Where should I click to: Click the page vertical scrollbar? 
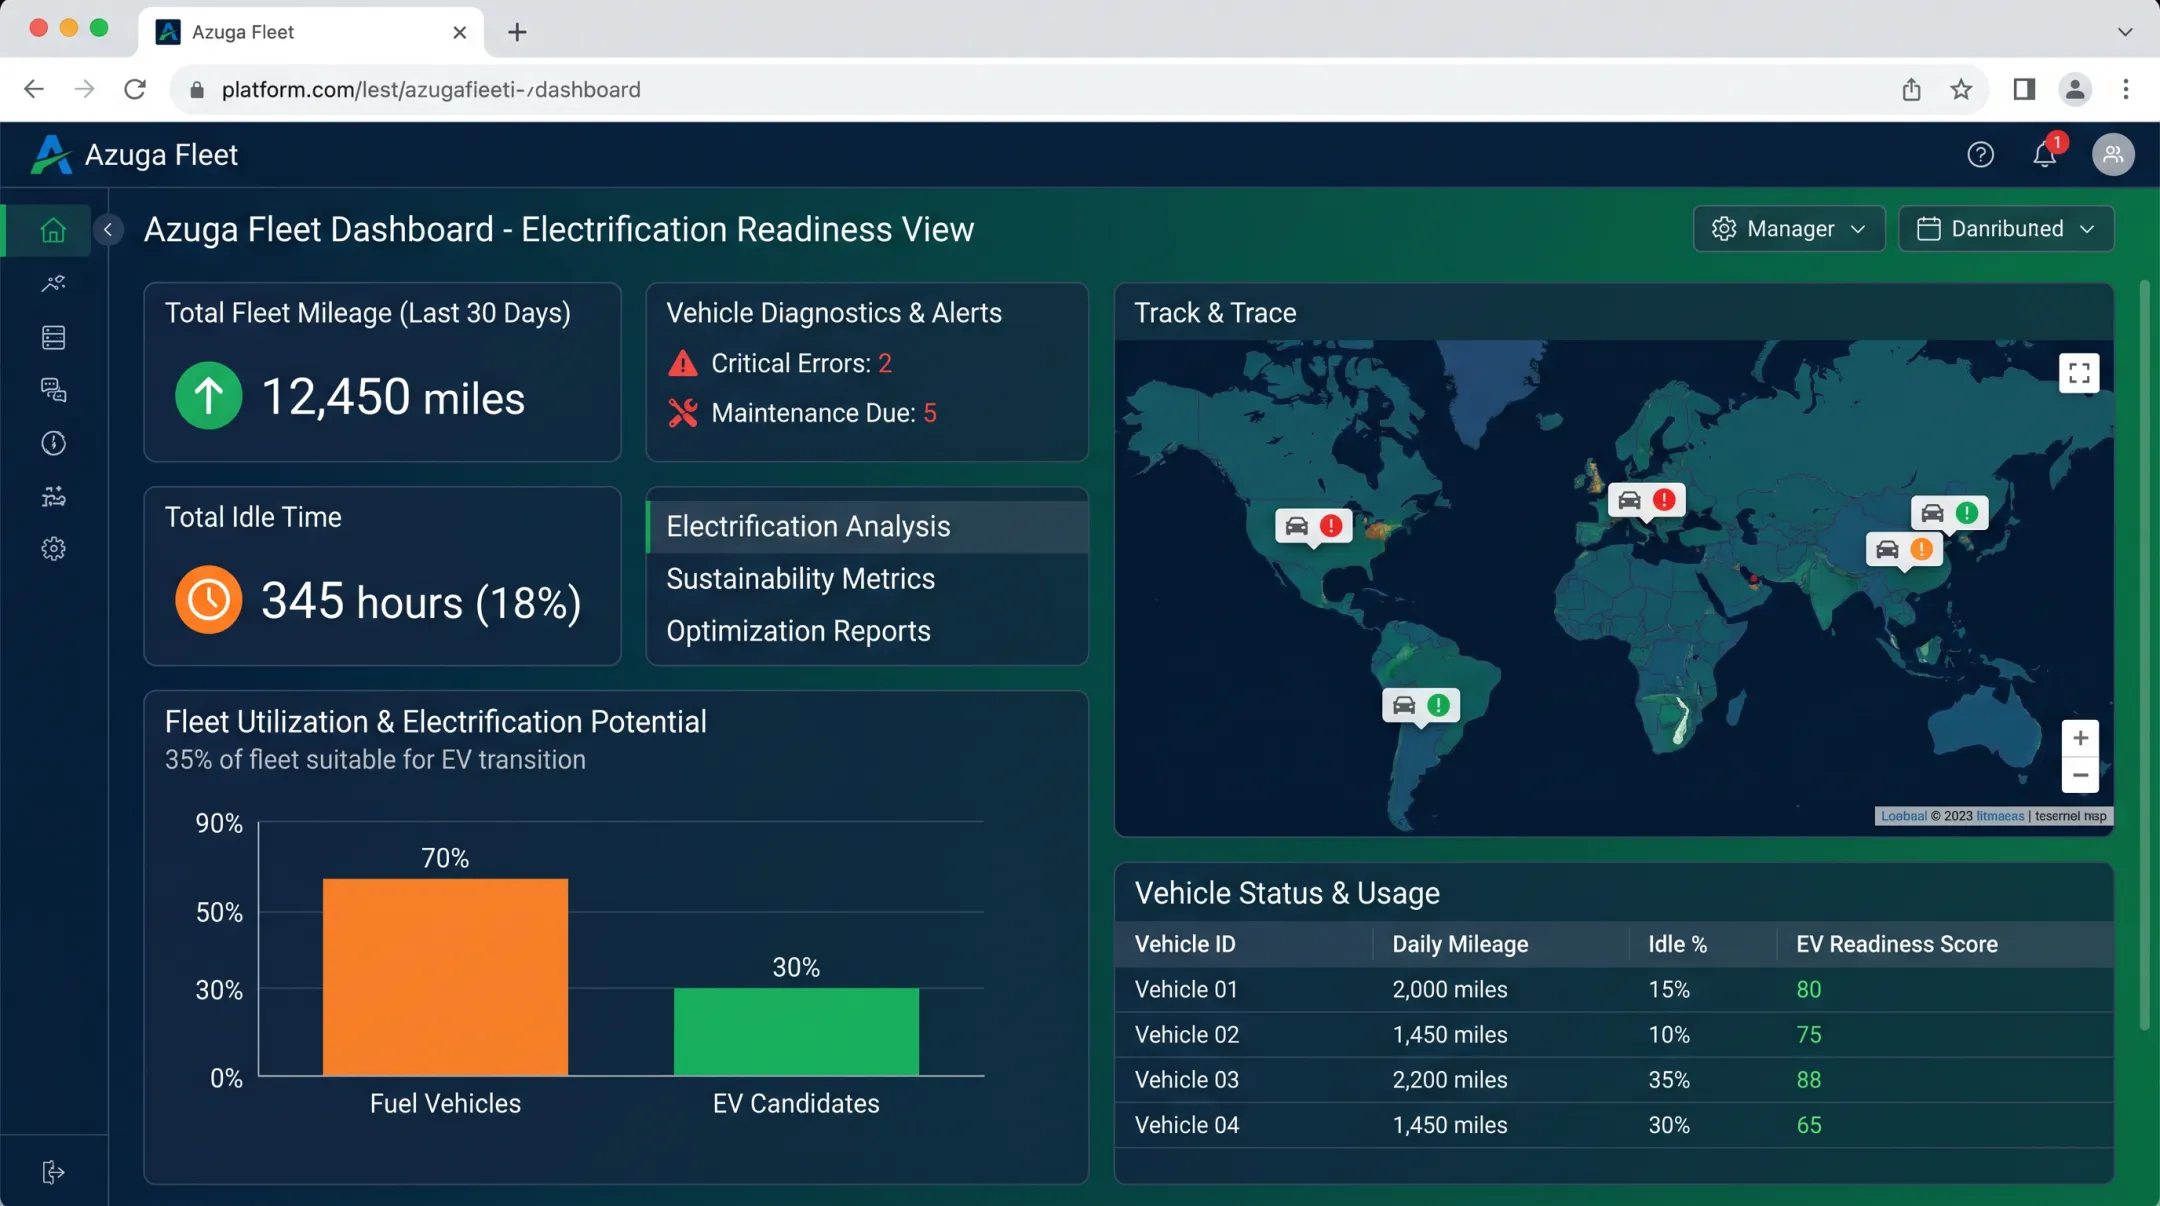[x=2144, y=655]
